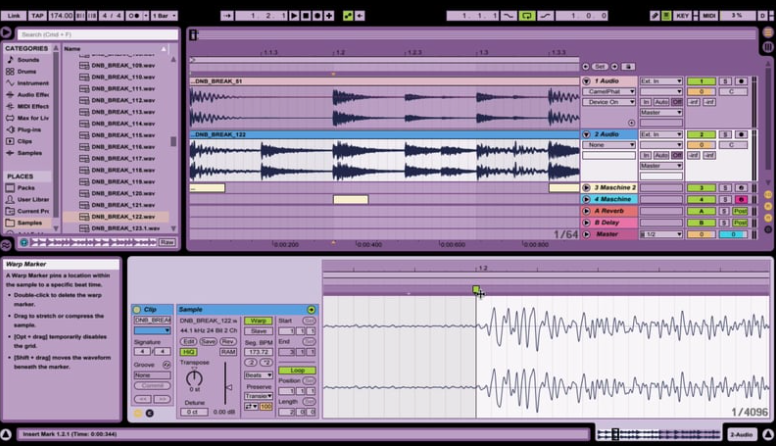
Task: Open the Drums category in browser
Action: [27, 72]
